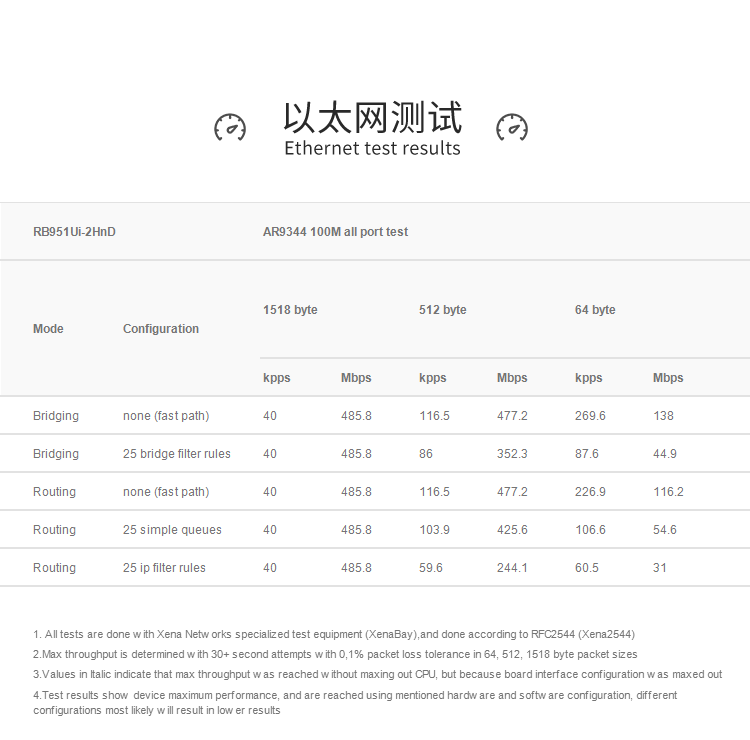Click the 54.6 Mbps value
Image resolution: width=750 pixels, height=740 pixels.
tap(664, 530)
